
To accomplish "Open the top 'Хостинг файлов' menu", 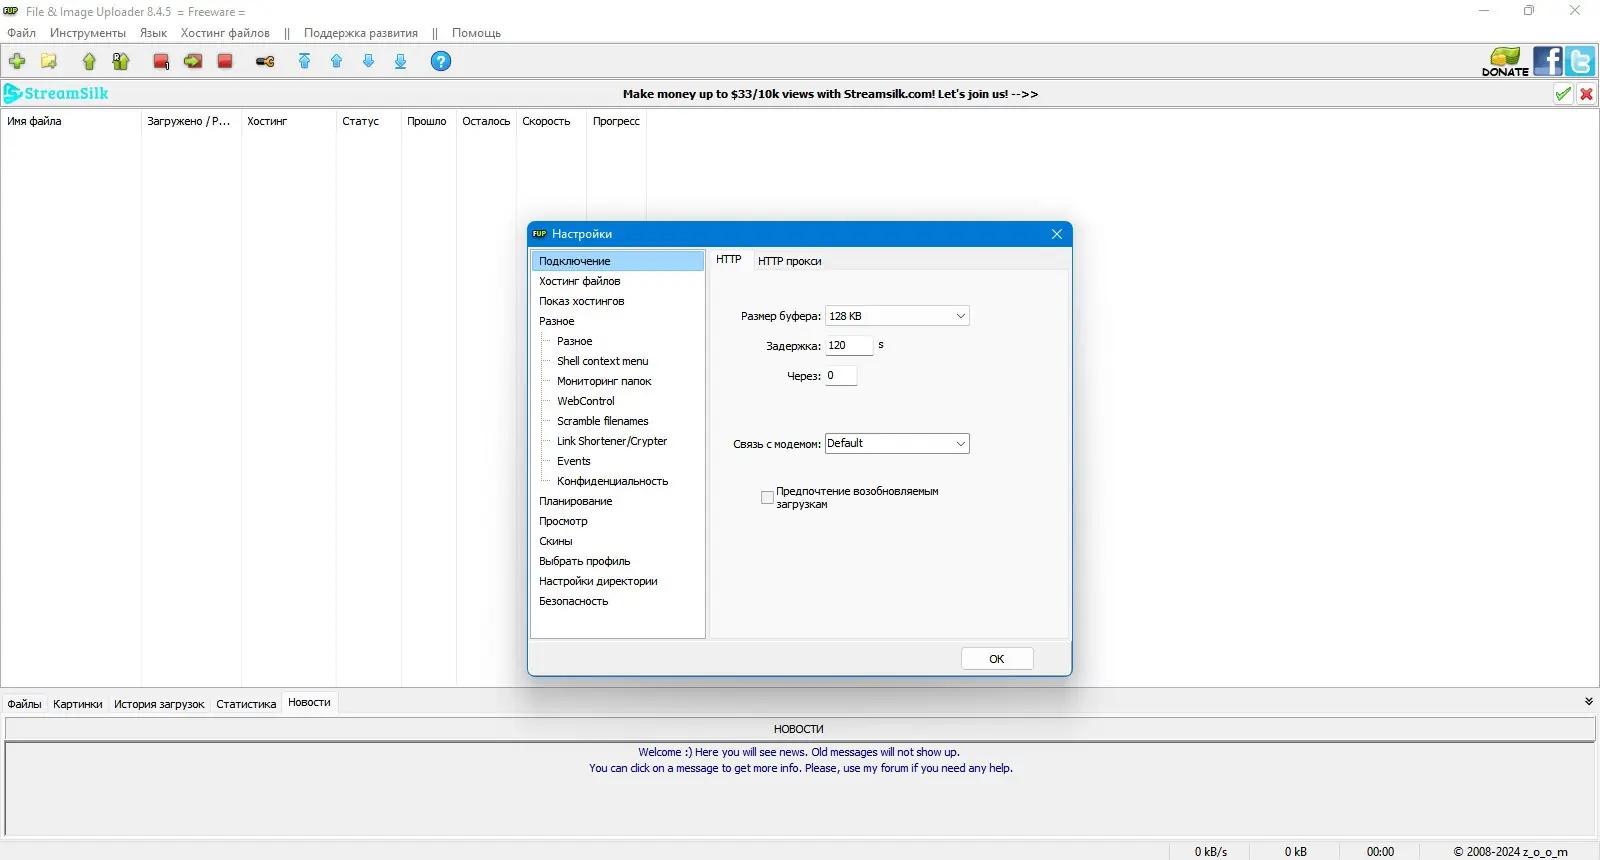I will pos(225,33).
